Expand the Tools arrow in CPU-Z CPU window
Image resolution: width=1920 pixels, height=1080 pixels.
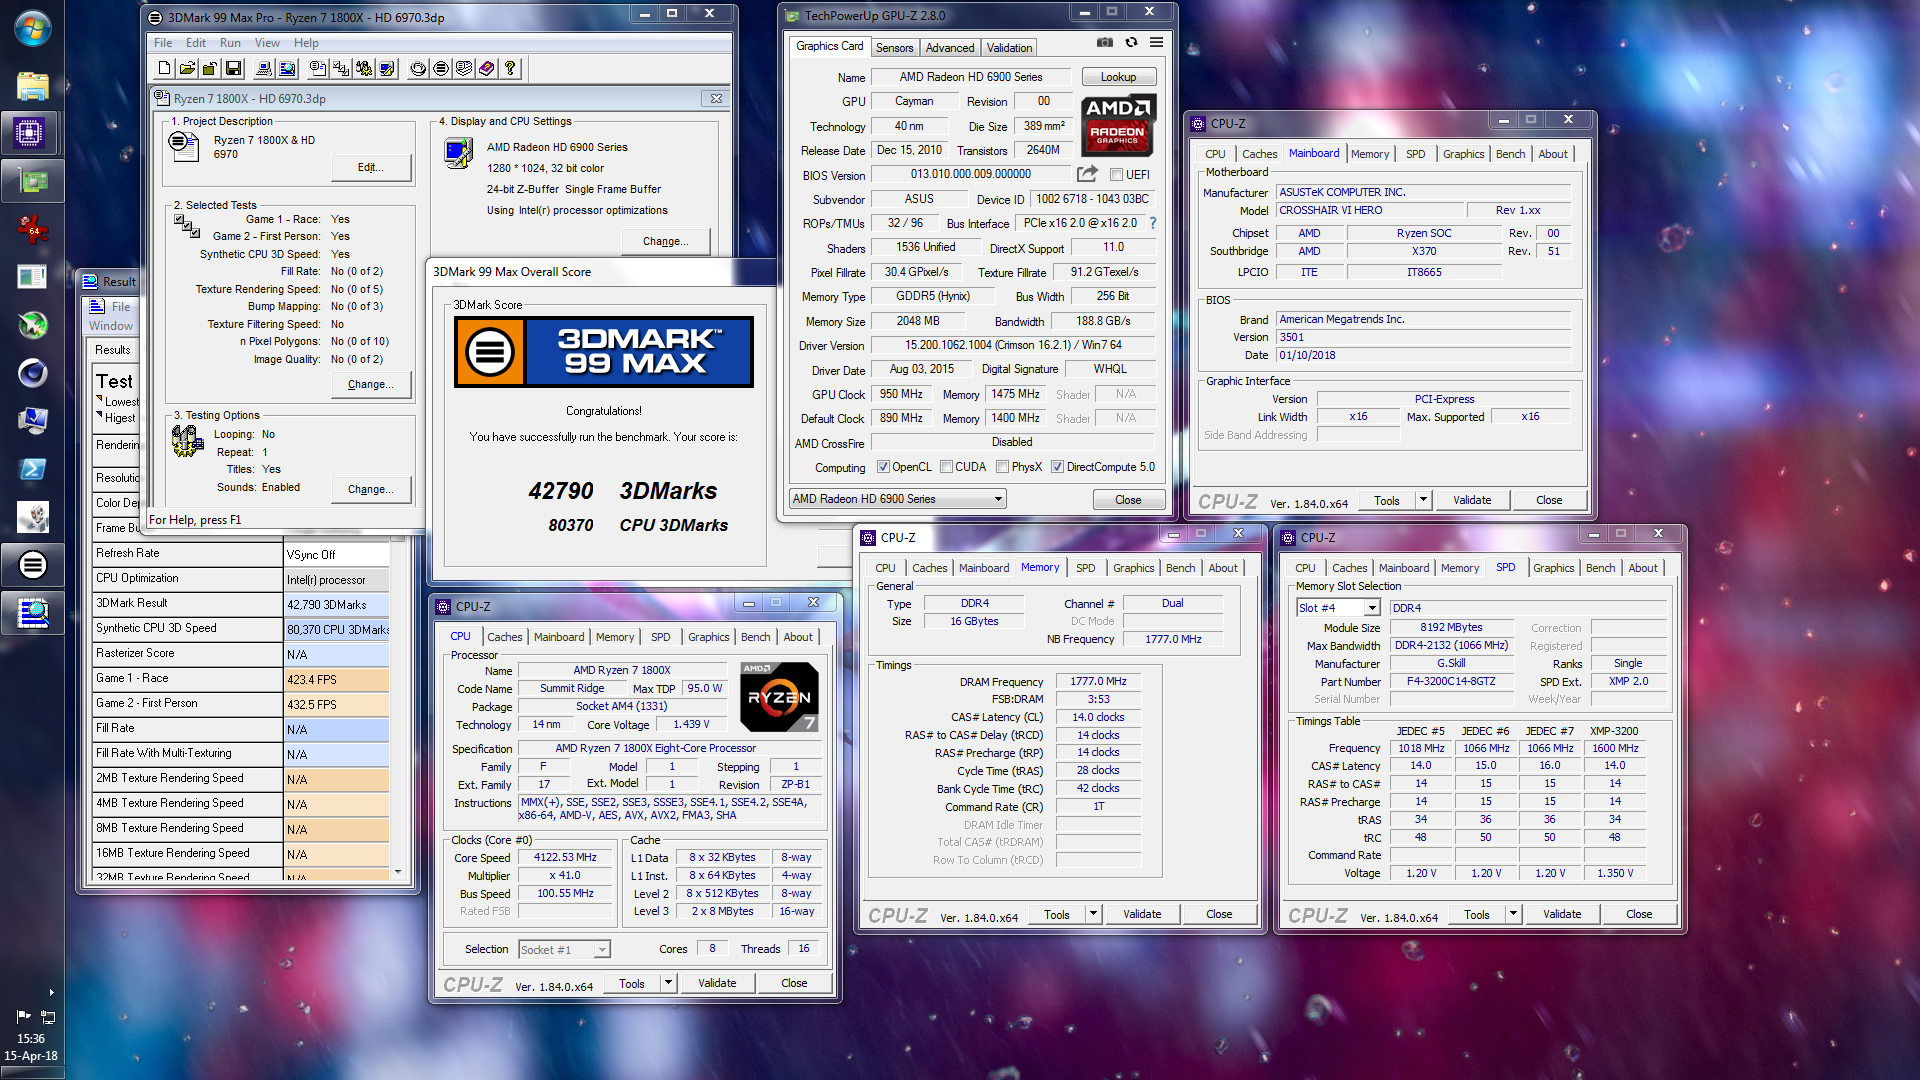pos(669,983)
